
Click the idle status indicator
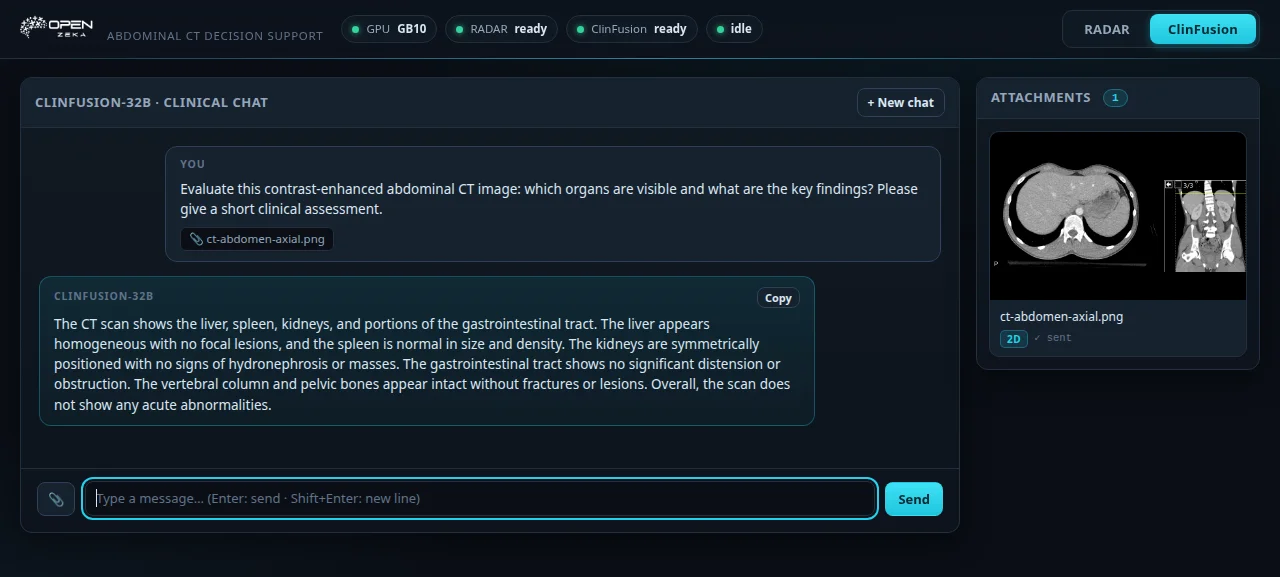click(x=734, y=29)
